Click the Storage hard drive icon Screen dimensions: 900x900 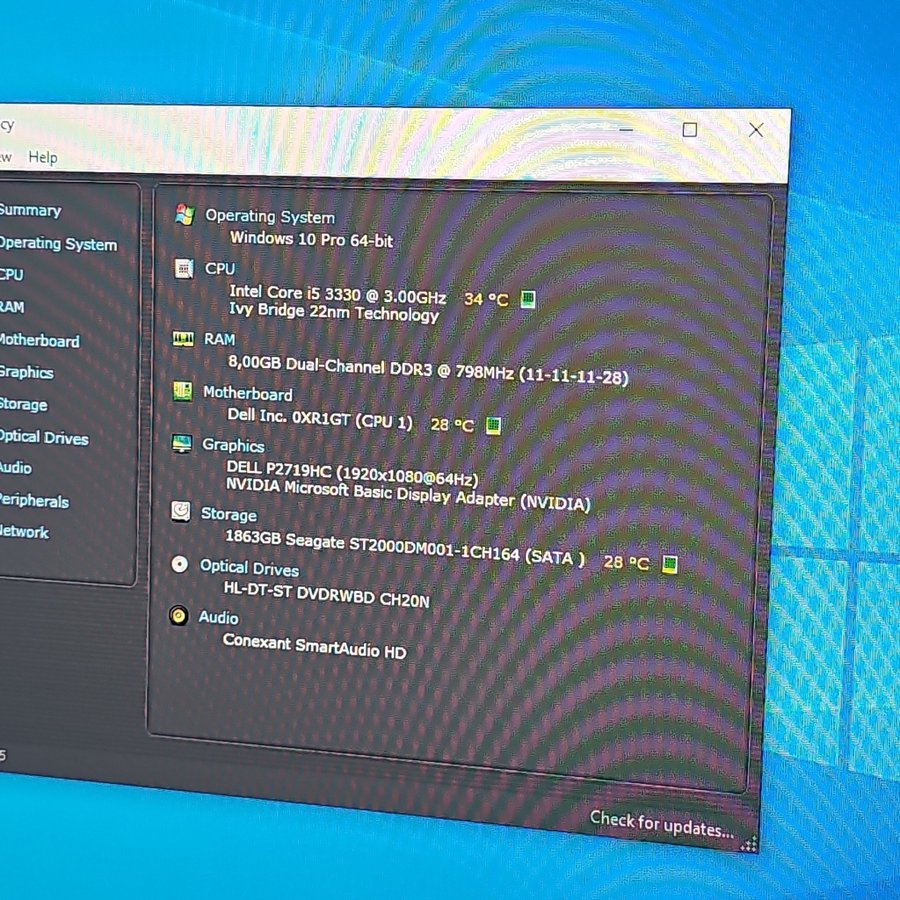(x=181, y=511)
